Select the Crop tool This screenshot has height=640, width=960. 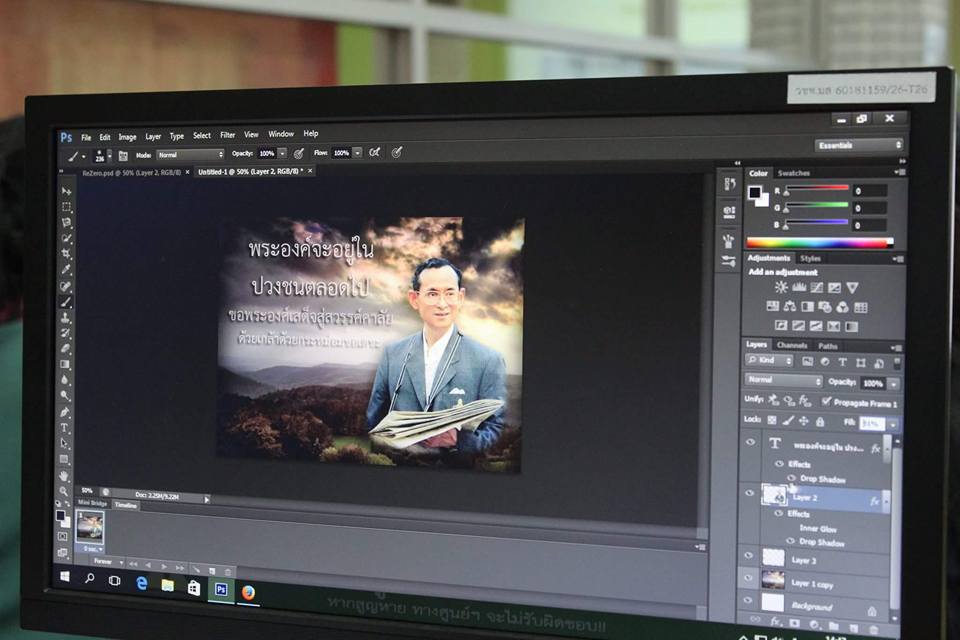[67, 254]
